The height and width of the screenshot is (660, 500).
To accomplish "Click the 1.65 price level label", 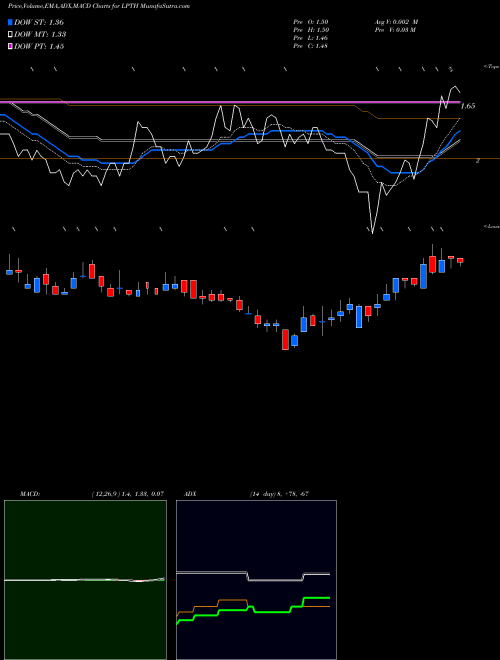I will tap(468, 106).
